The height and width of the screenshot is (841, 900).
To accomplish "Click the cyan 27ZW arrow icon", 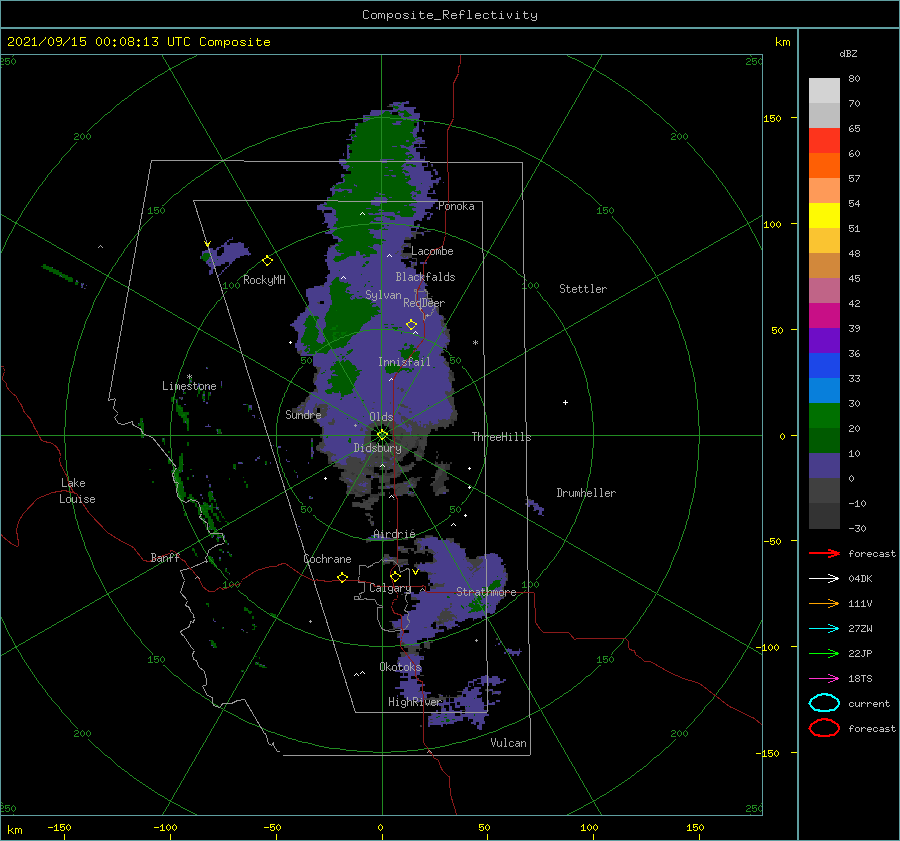I will coord(824,629).
